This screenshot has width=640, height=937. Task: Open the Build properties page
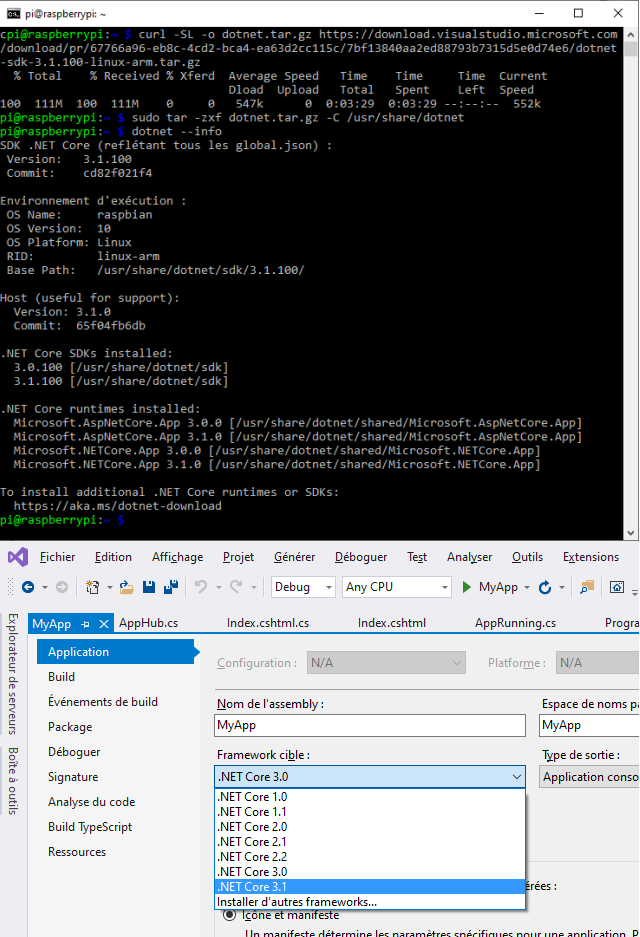click(x=62, y=677)
